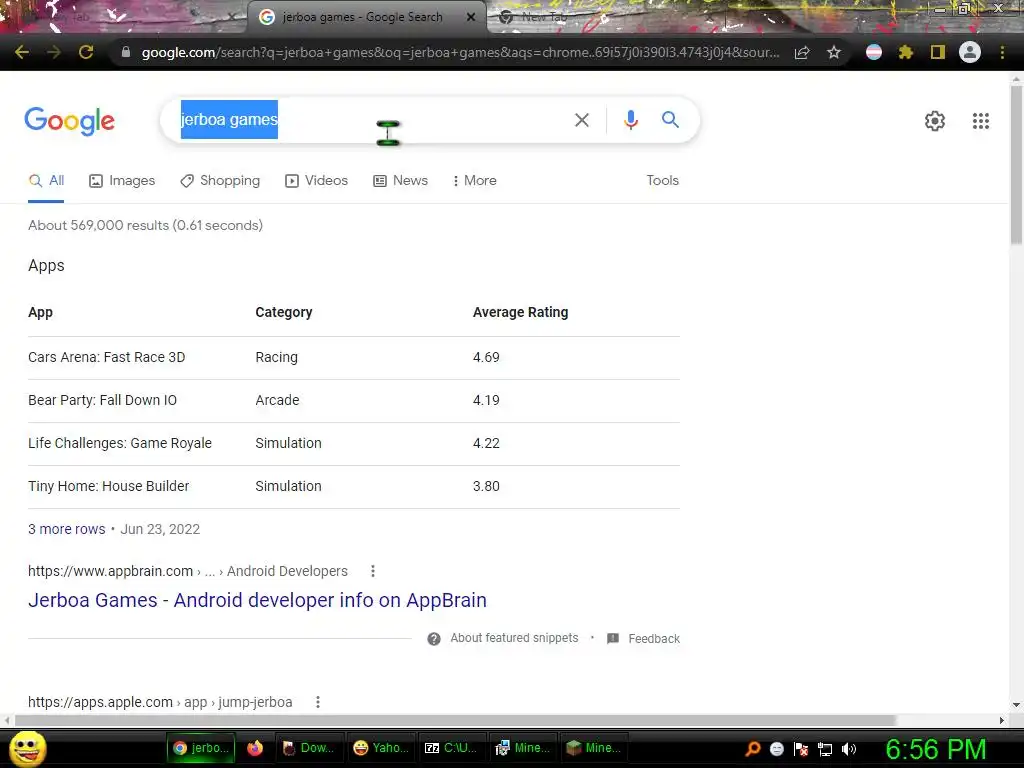This screenshot has width=1024, height=768.
Task: View site security lock info
Action: pos(126,52)
